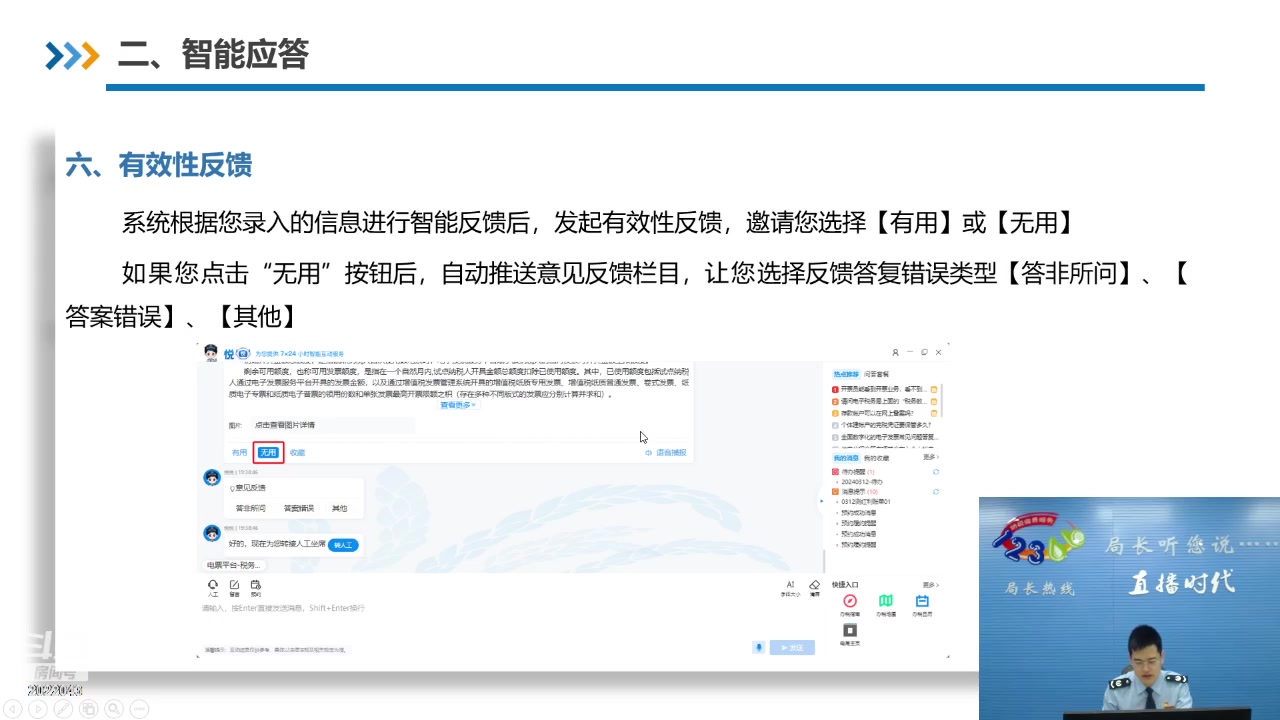Image resolution: width=1280 pixels, height=720 pixels.
Task: Click the 发送 send button
Action: click(792, 648)
